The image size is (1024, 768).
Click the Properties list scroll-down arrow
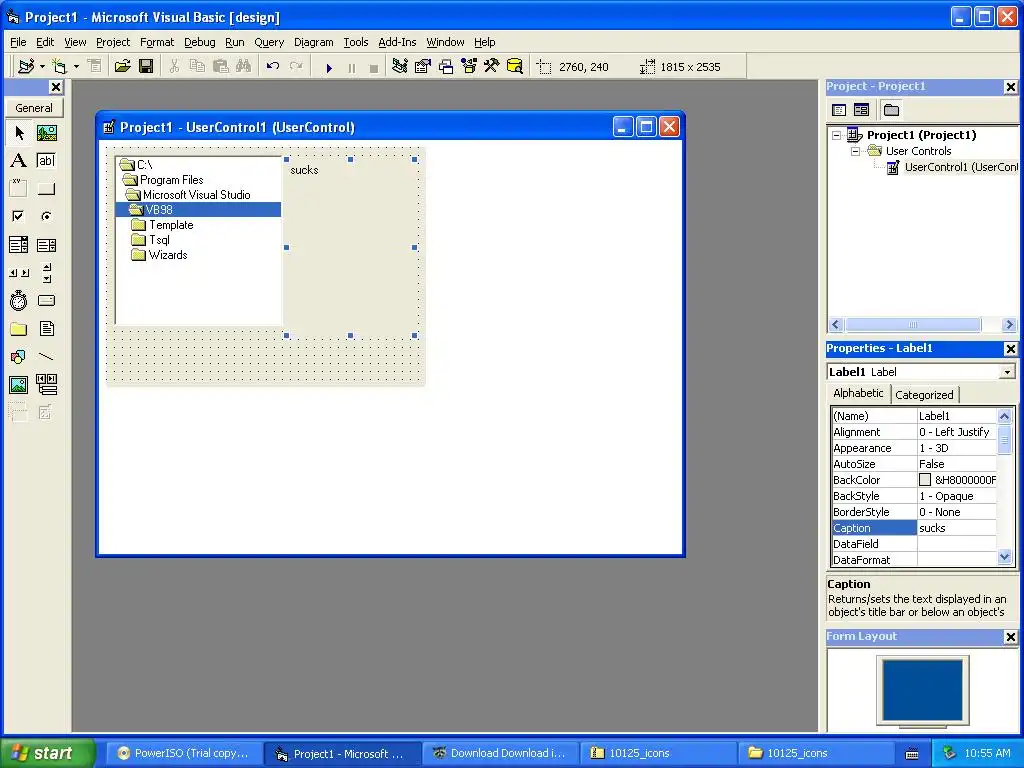tap(1004, 557)
